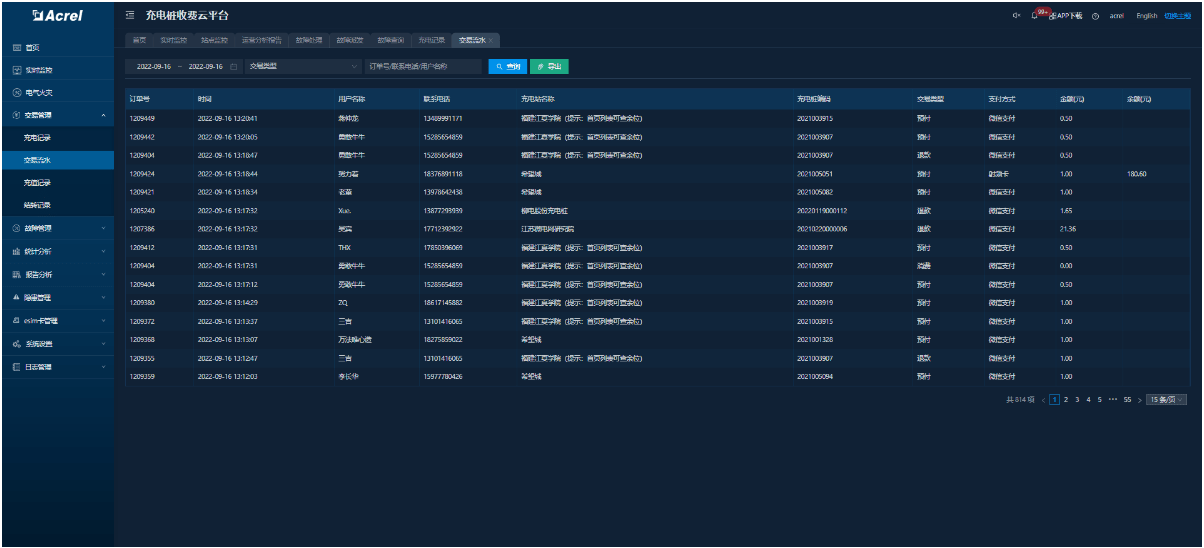Click the APP下载 QR code icon

[1053, 16]
